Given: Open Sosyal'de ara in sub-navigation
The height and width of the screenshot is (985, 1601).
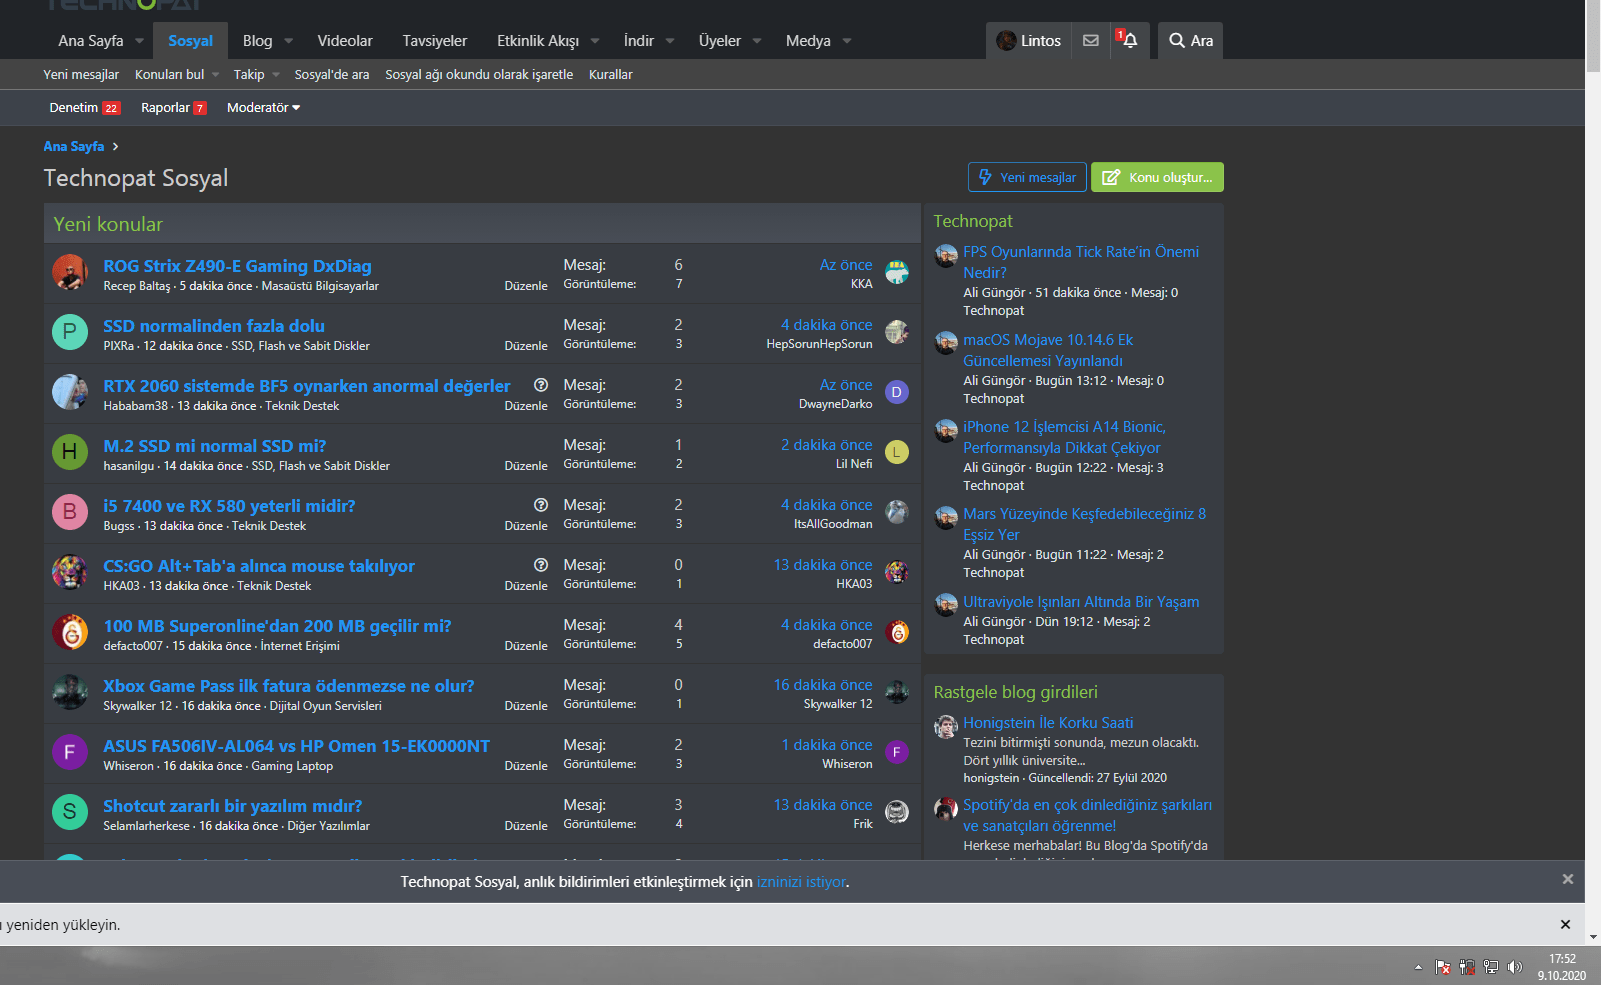Looking at the screenshot, I should click(332, 74).
